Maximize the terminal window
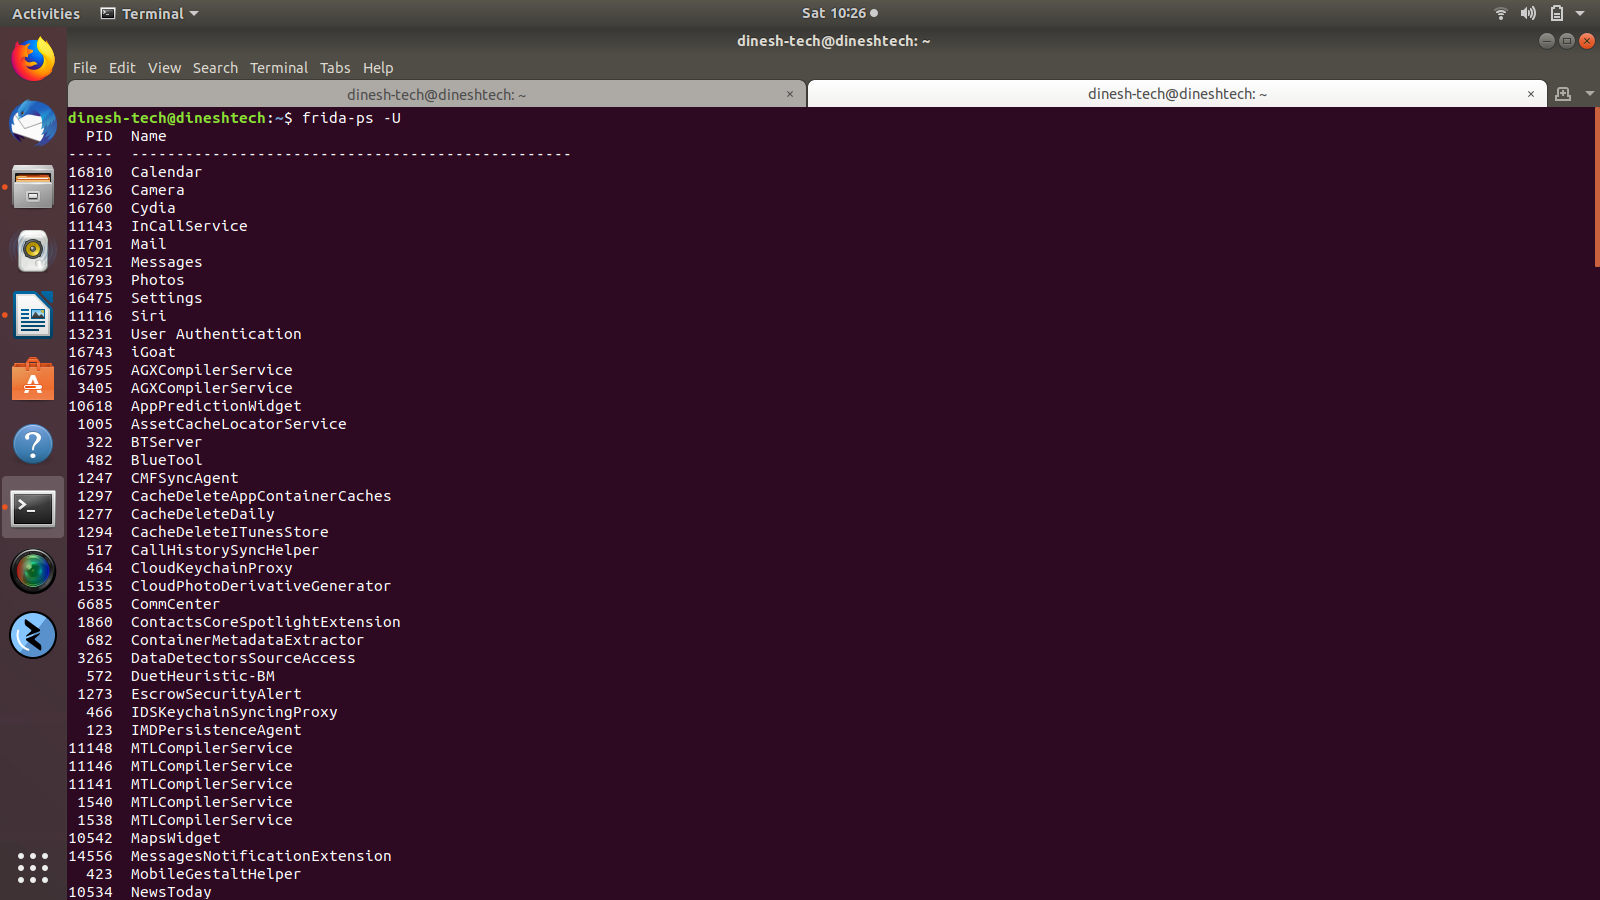Image resolution: width=1600 pixels, height=900 pixels. 1567,41
